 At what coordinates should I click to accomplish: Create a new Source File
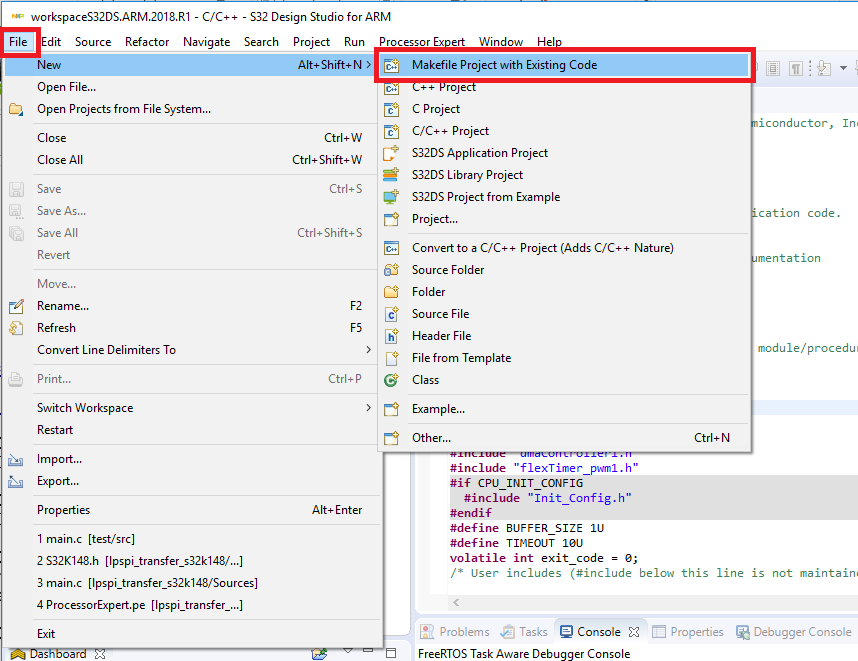pos(565,314)
